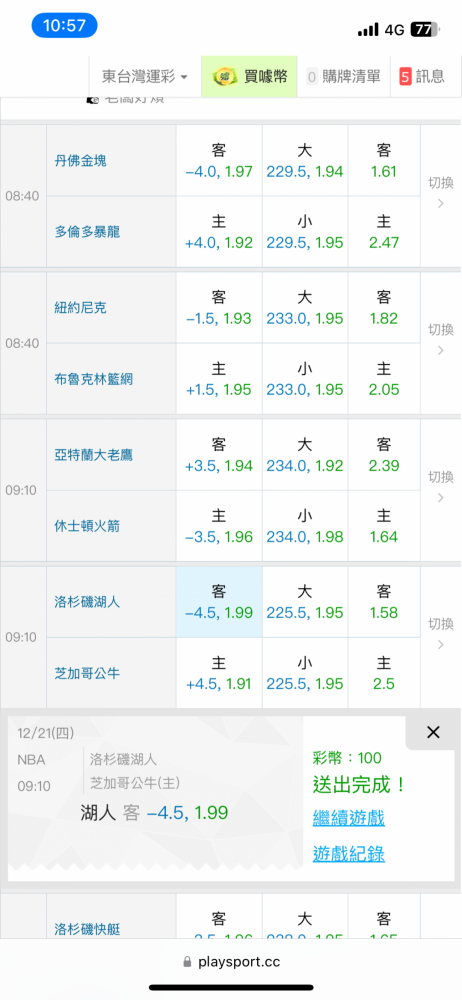Open 購牌清單 purchase list tab

coord(343,77)
